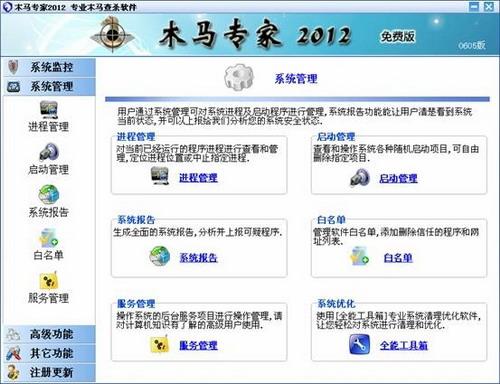Image resolution: width=500 pixels, height=384 pixels.
Task: Open 系统报告 globe icon in sidebar
Action: pos(49,194)
